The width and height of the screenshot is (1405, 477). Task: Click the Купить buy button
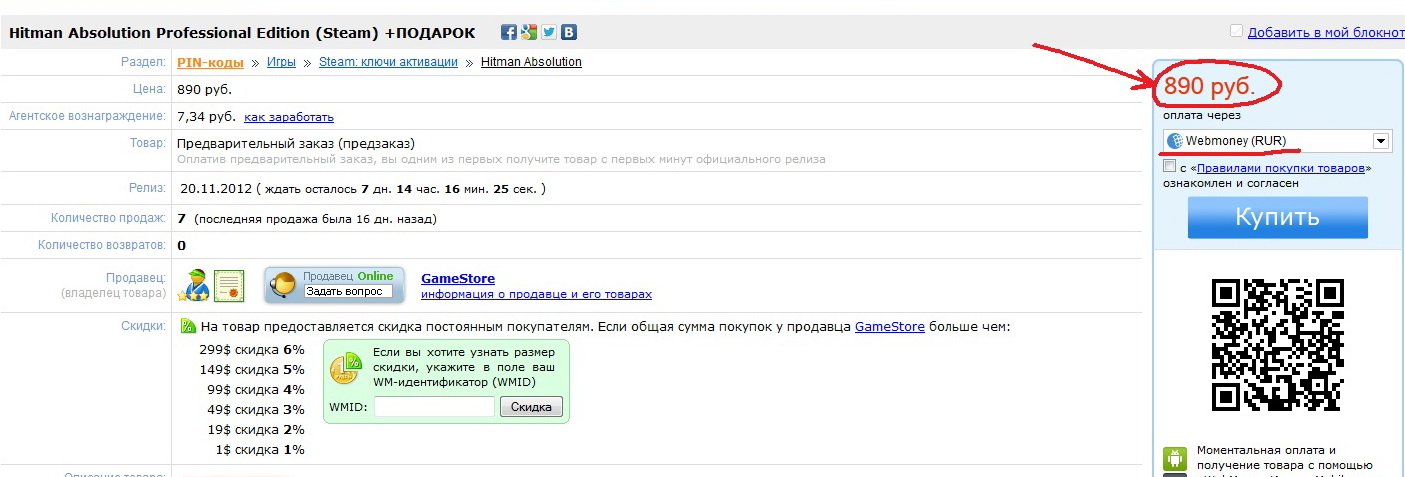point(1277,217)
